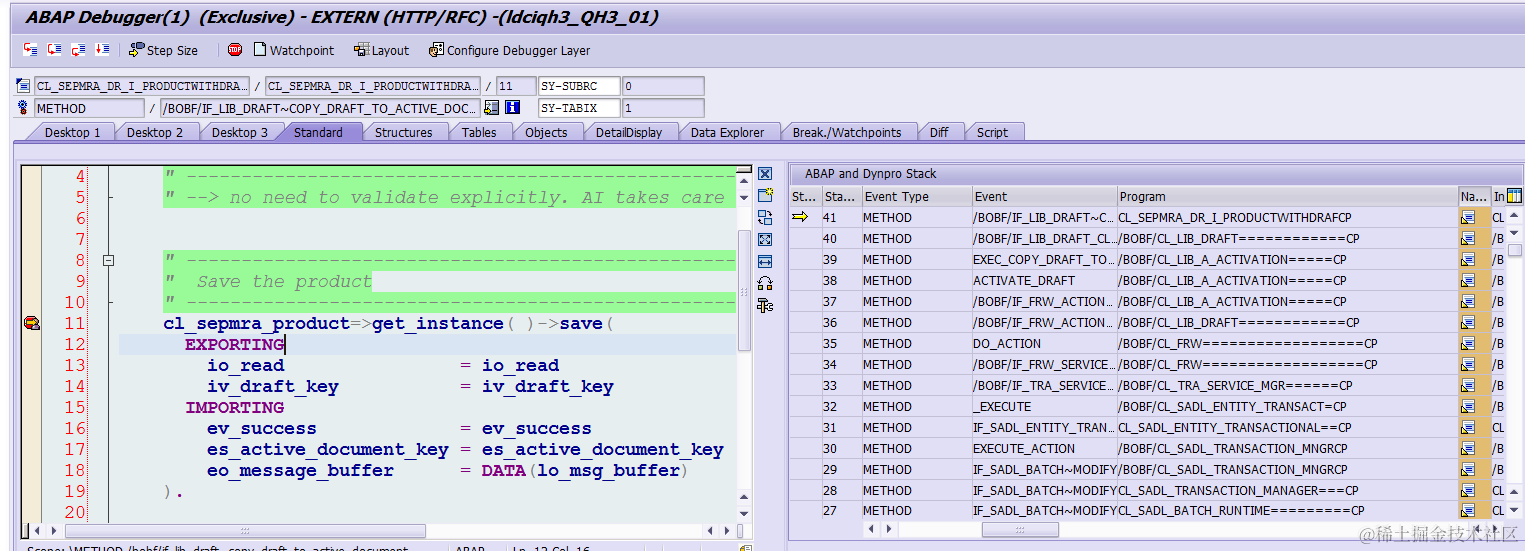Select the EXECUTE_ACTION stack event
Screen dimensions: 1525x551
pos(1043,448)
